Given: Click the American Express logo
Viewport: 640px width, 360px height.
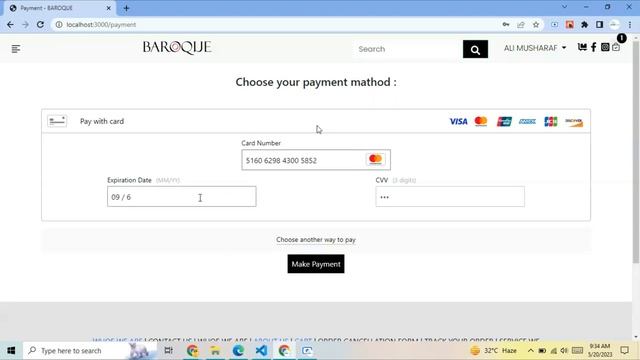Looking at the screenshot, I should click(527, 121).
